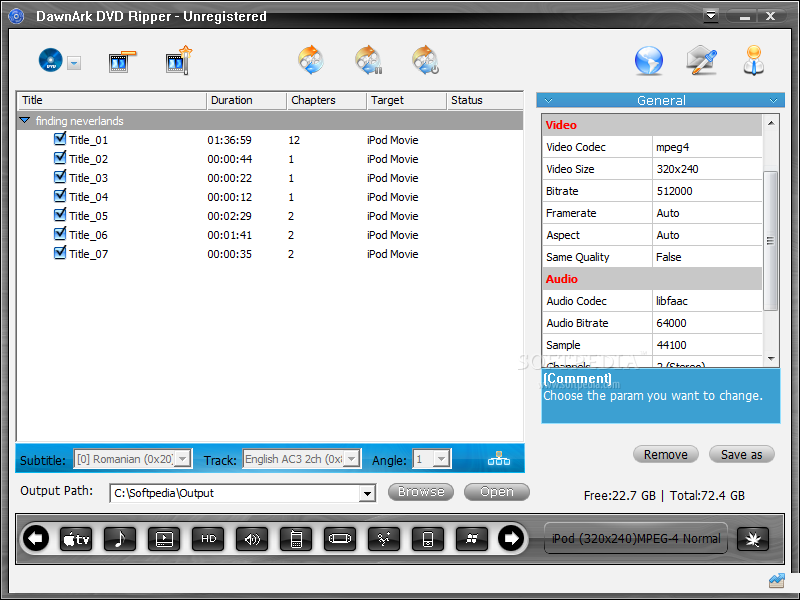Click the Browse button

tap(421, 492)
